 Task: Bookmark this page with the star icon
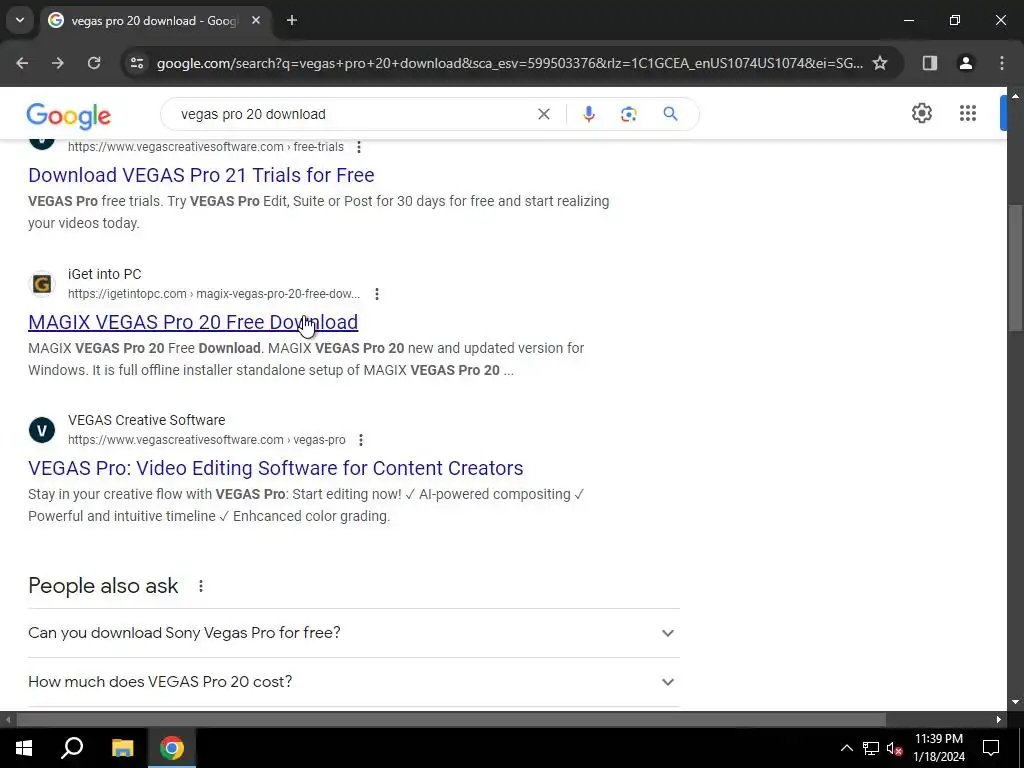(x=880, y=63)
